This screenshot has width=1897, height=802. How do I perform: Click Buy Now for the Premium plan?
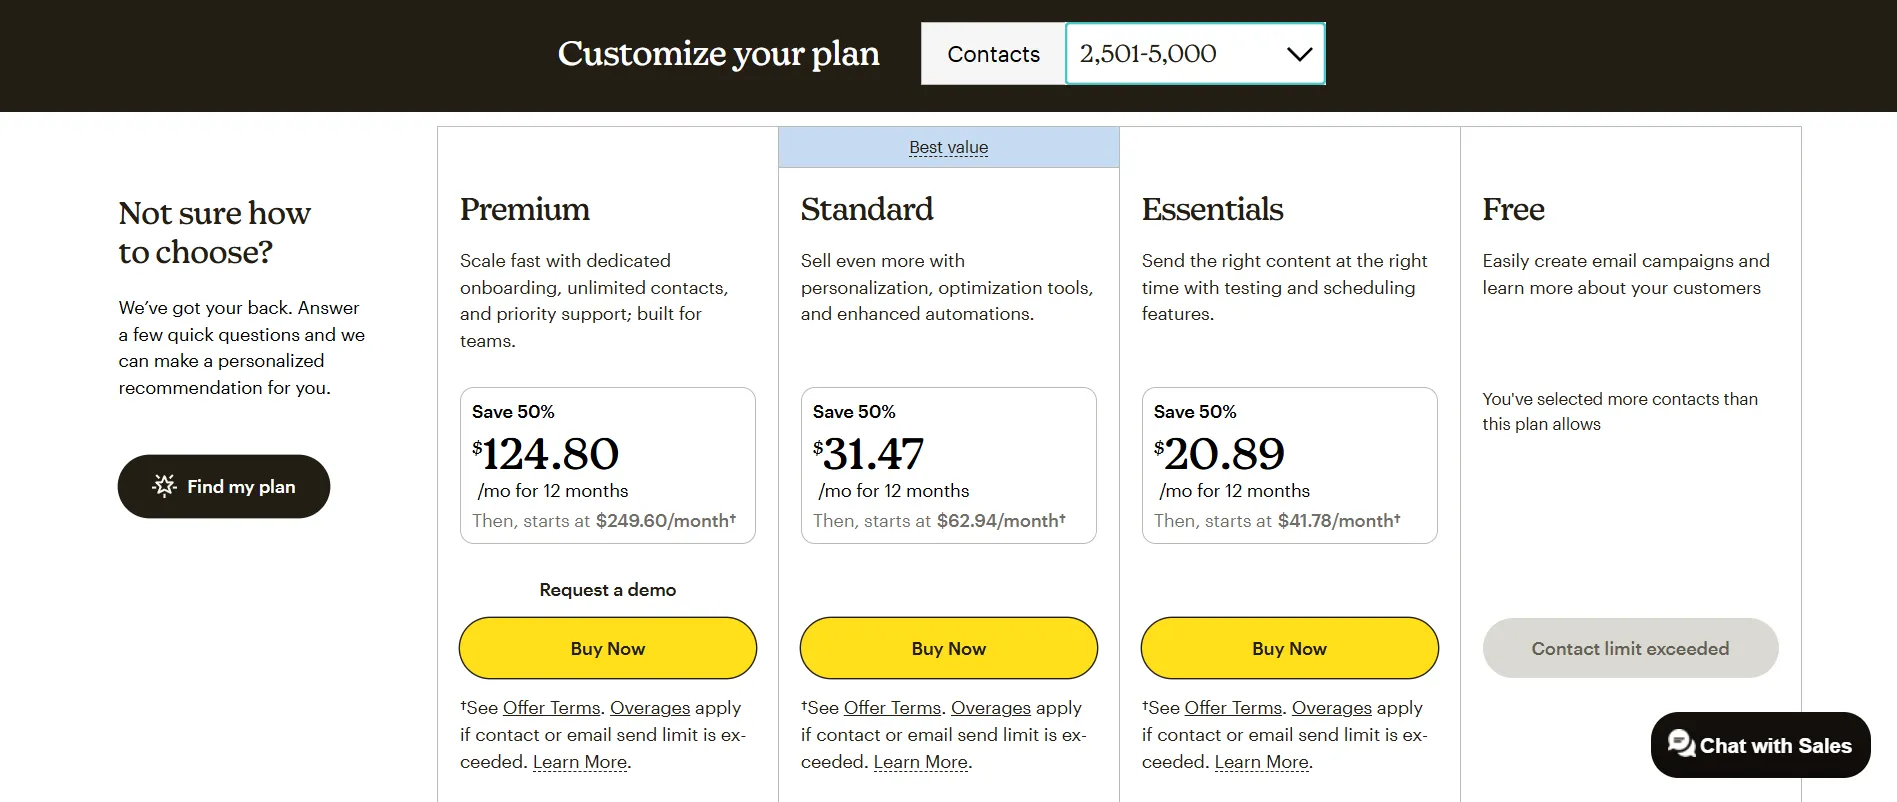(608, 648)
